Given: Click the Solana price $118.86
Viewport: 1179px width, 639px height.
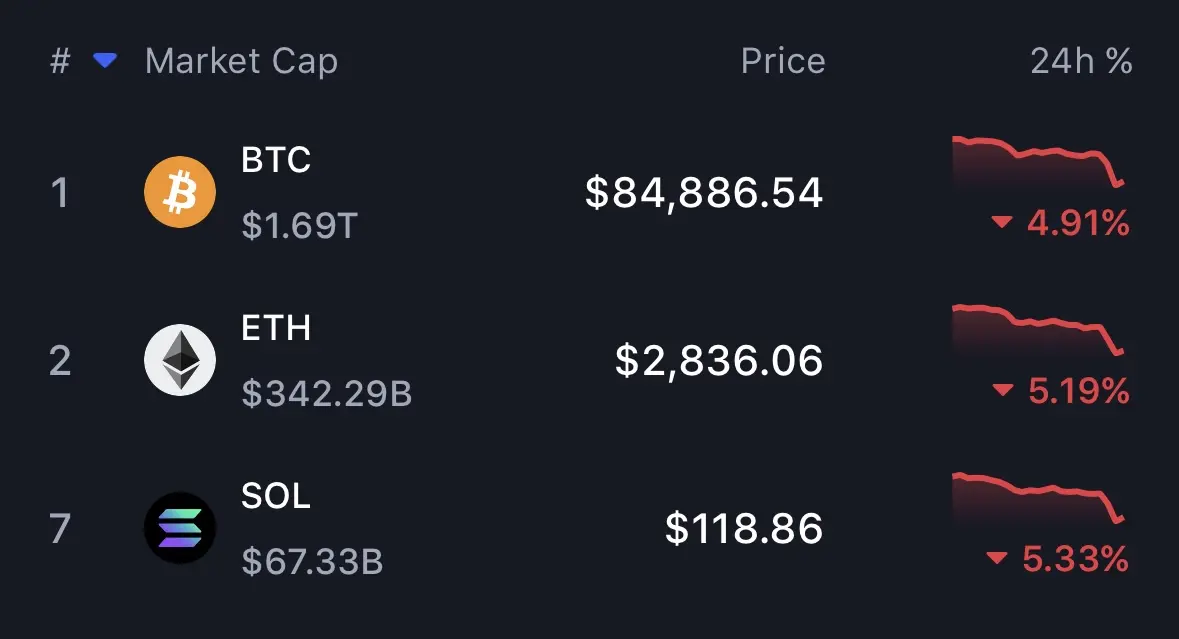Looking at the screenshot, I should pyautogui.click(x=744, y=529).
